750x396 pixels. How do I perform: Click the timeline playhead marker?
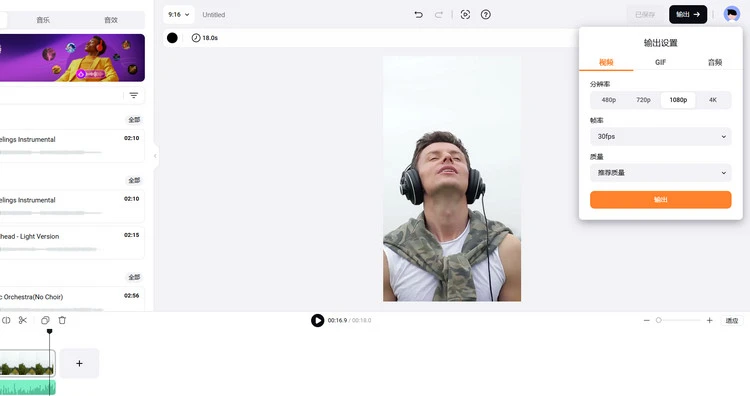[x=49, y=331]
